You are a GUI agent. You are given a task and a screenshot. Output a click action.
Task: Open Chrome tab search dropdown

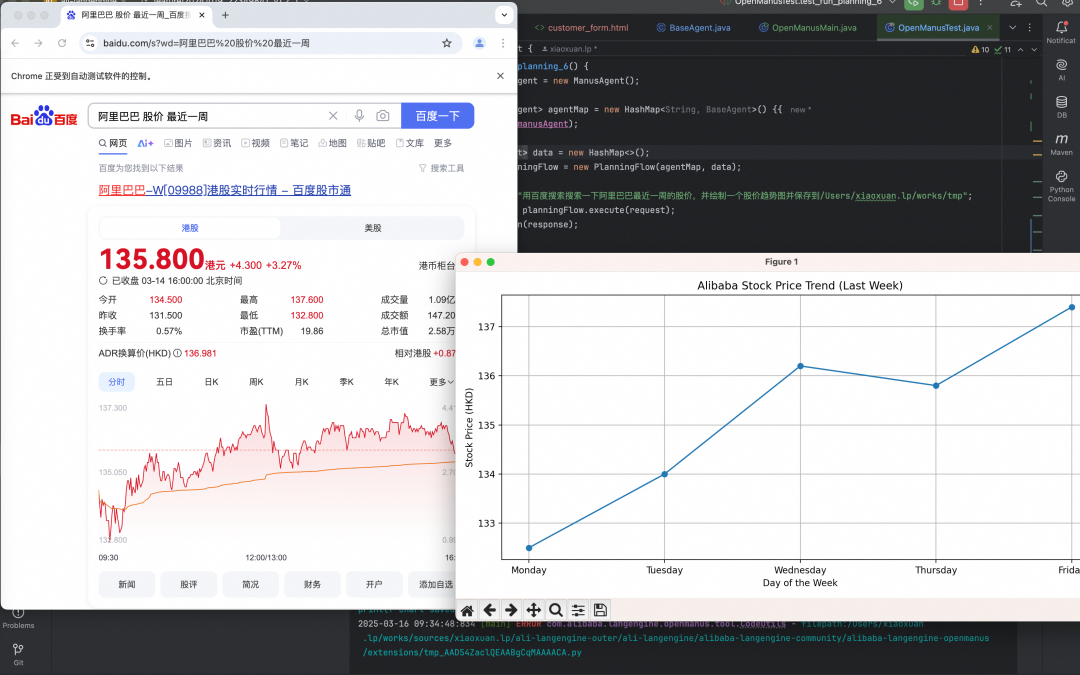coord(504,14)
